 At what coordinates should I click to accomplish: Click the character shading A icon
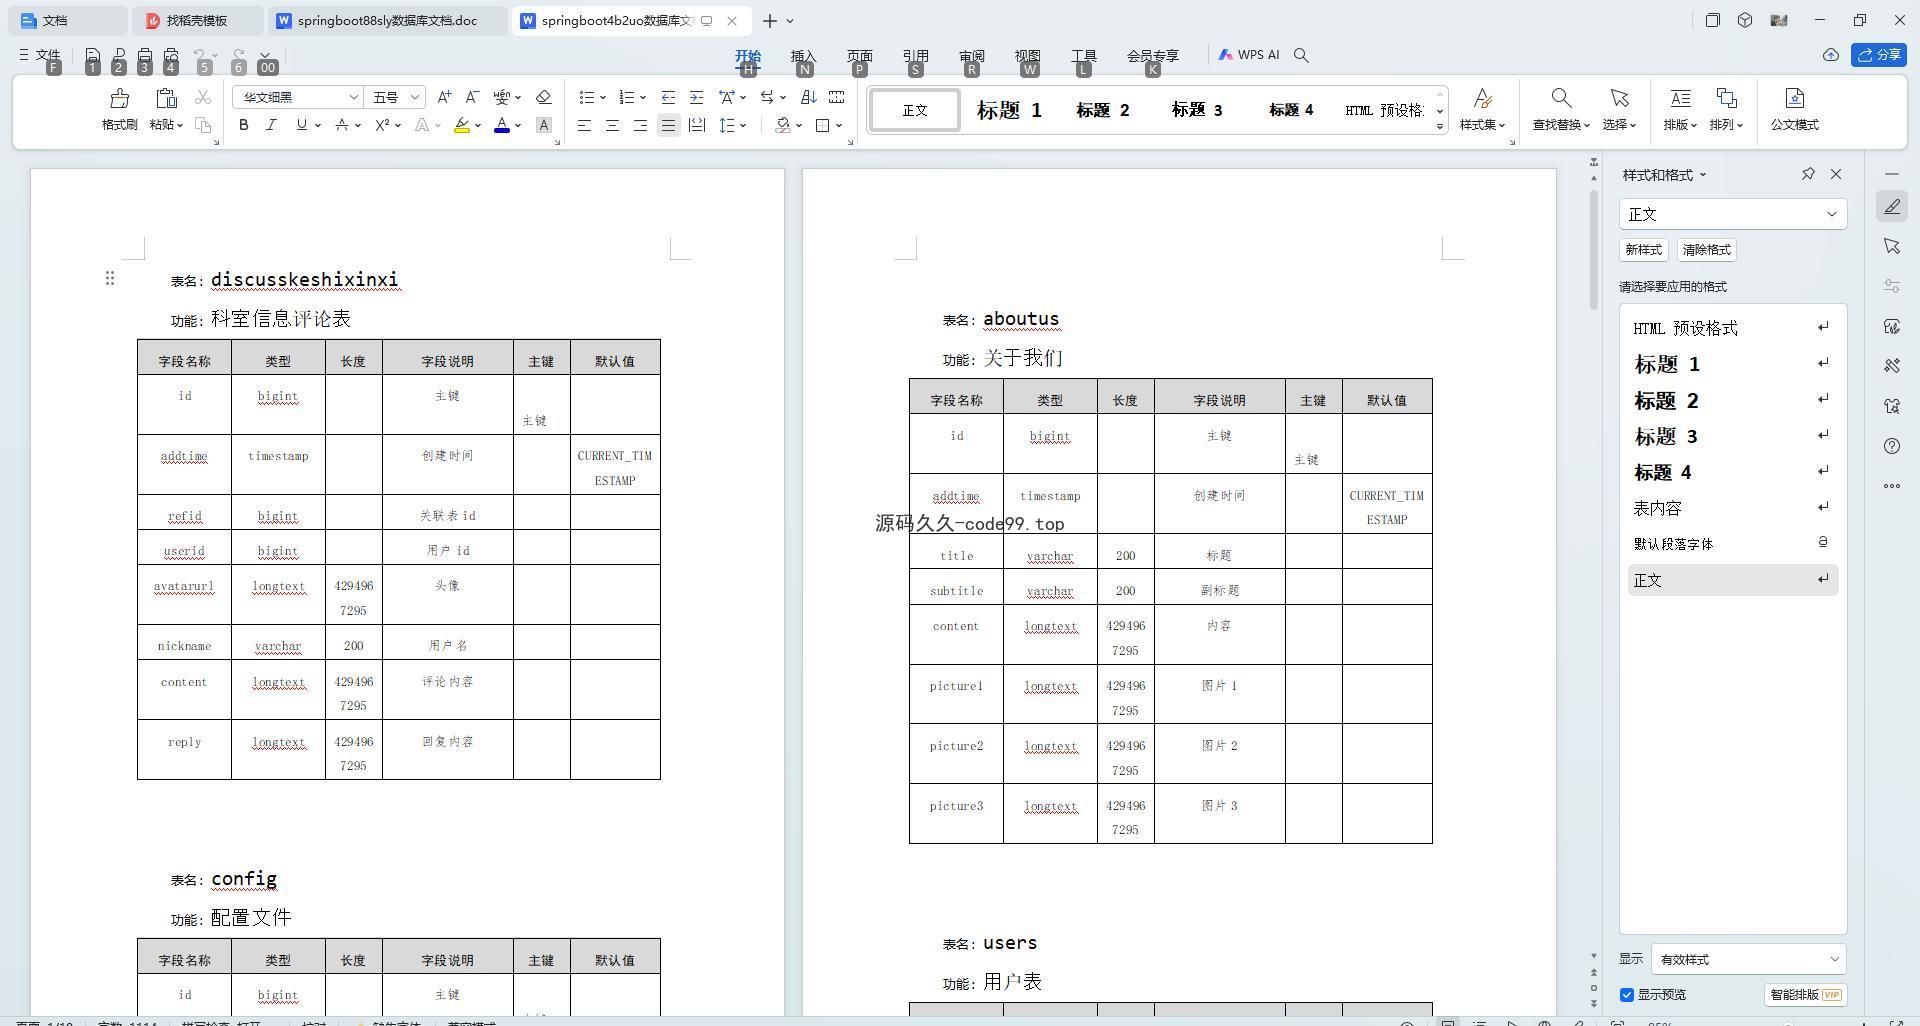click(544, 125)
